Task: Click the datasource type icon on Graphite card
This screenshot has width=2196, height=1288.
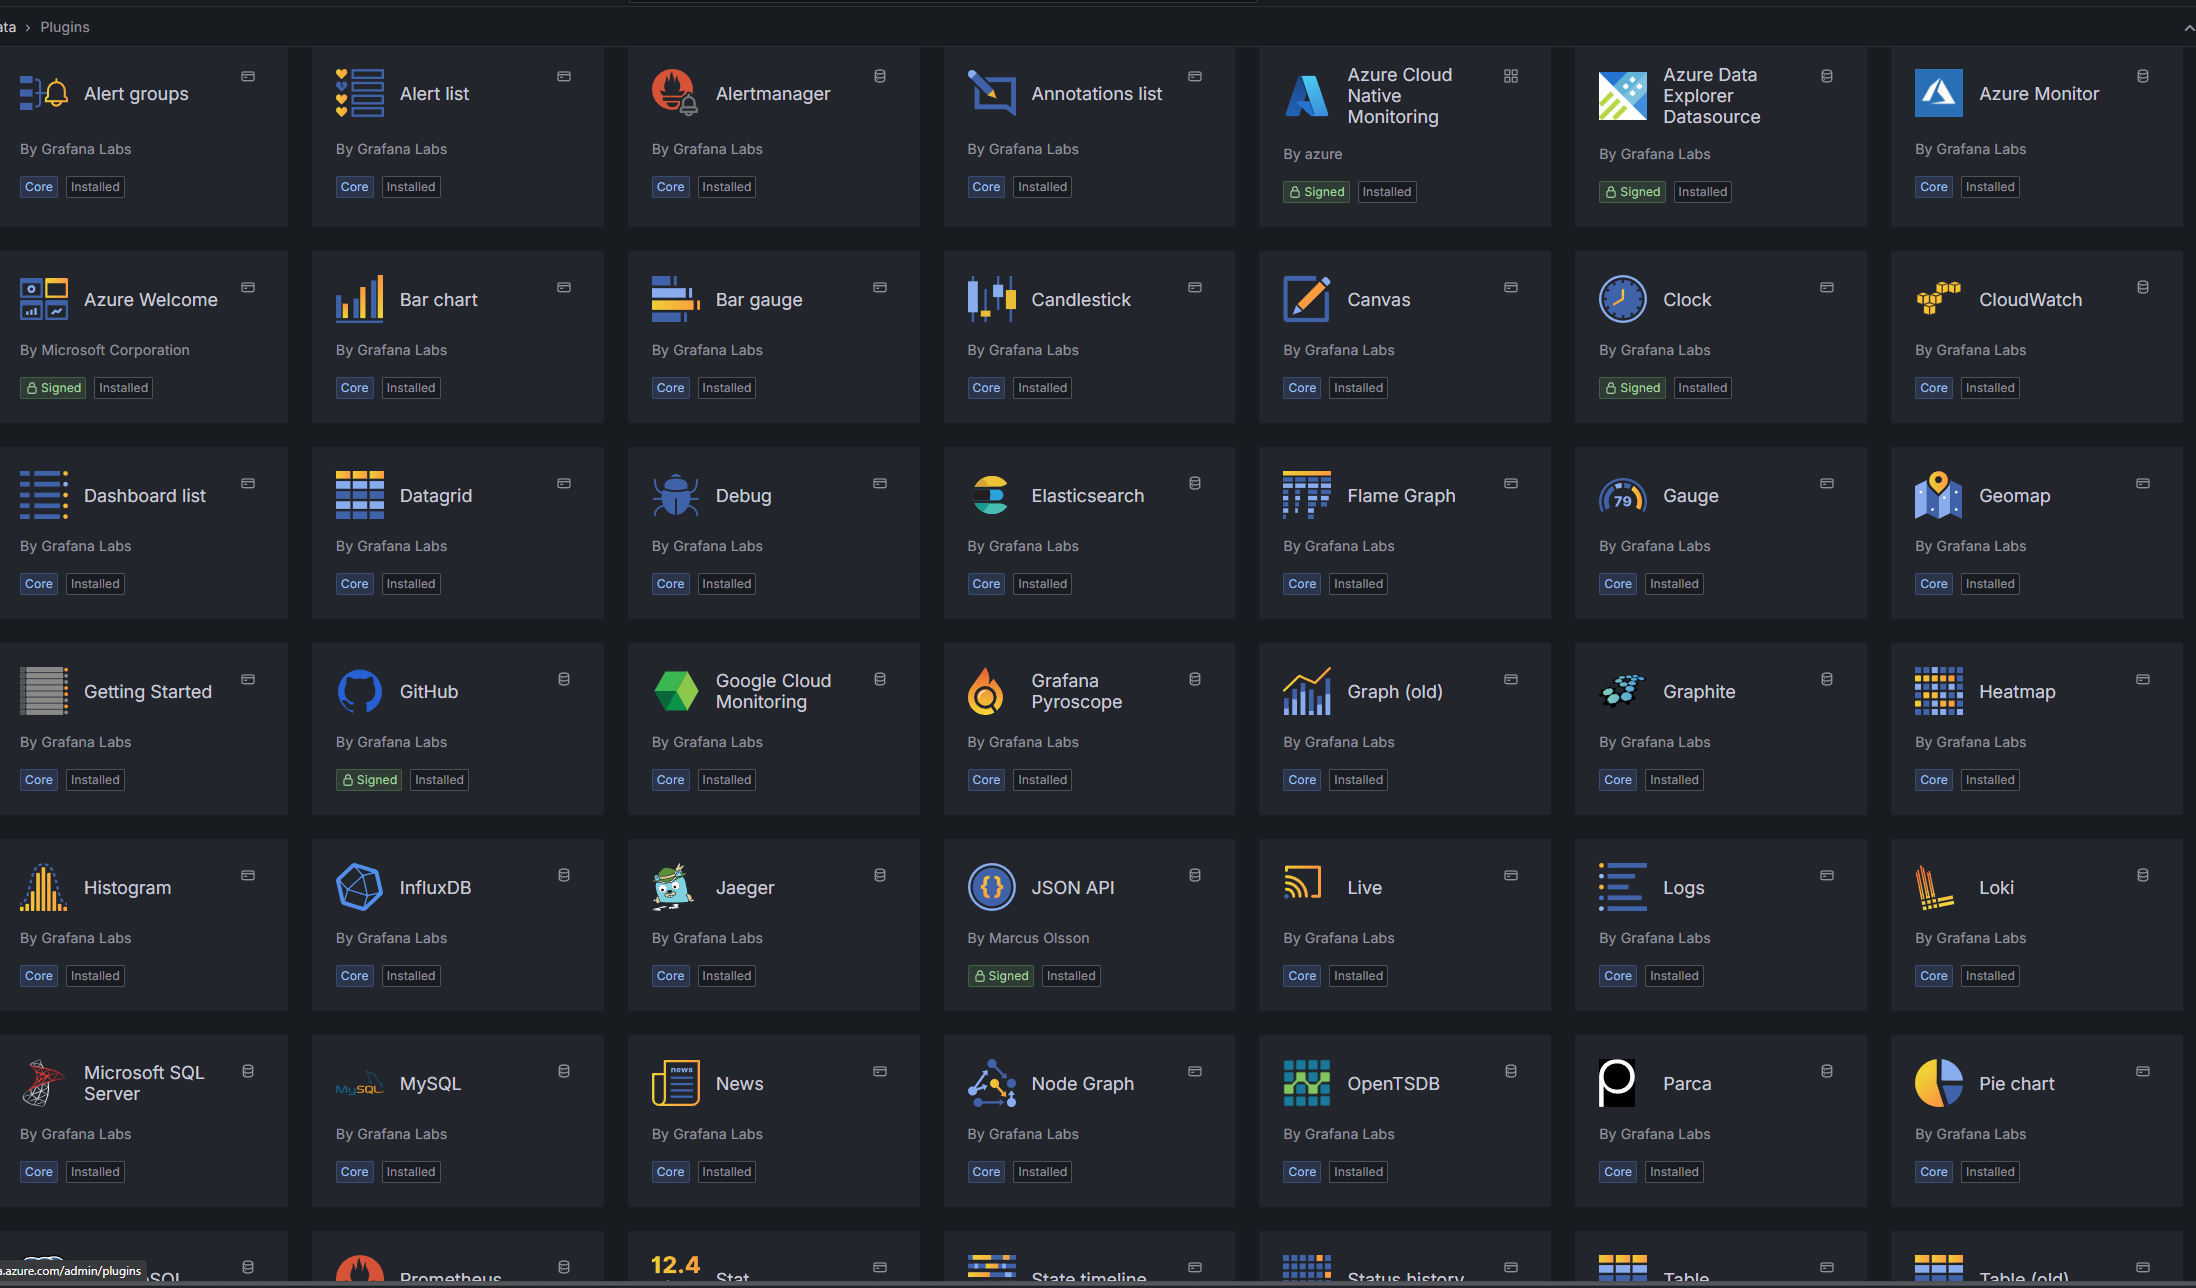Action: tap(1827, 679)
